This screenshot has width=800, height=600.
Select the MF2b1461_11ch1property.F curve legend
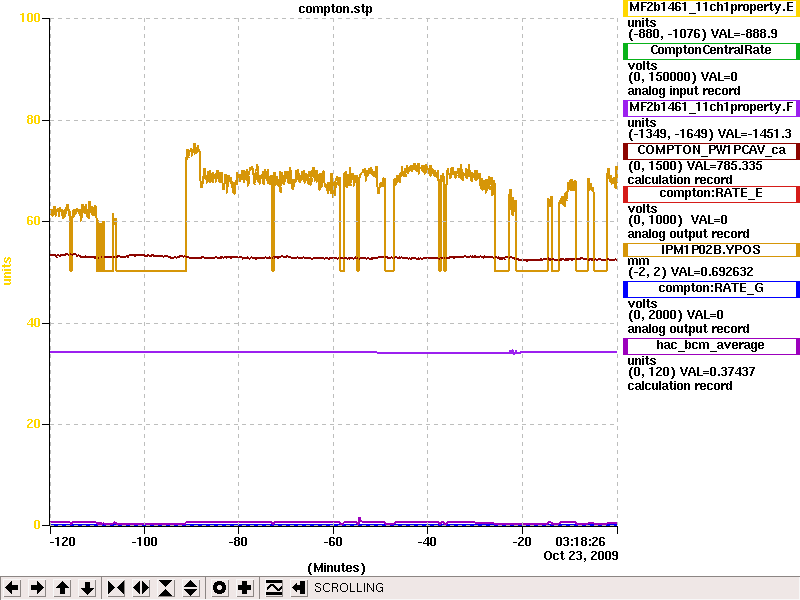[711, 108]
